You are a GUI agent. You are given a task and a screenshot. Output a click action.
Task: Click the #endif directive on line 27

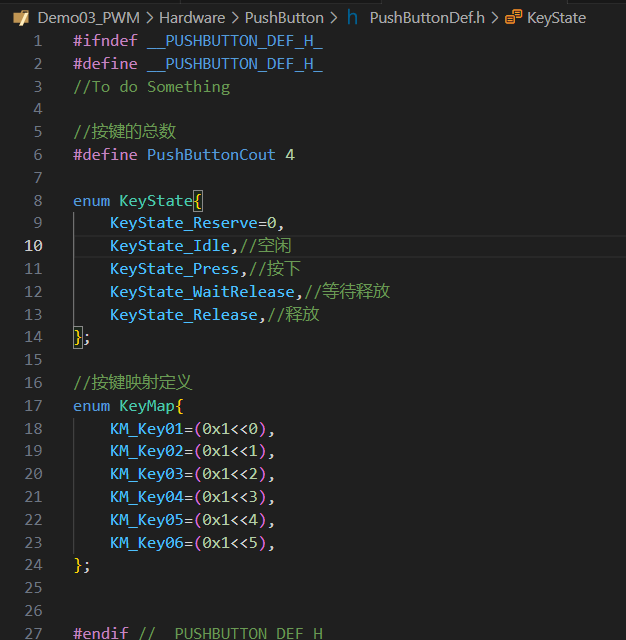pos(101,633)
